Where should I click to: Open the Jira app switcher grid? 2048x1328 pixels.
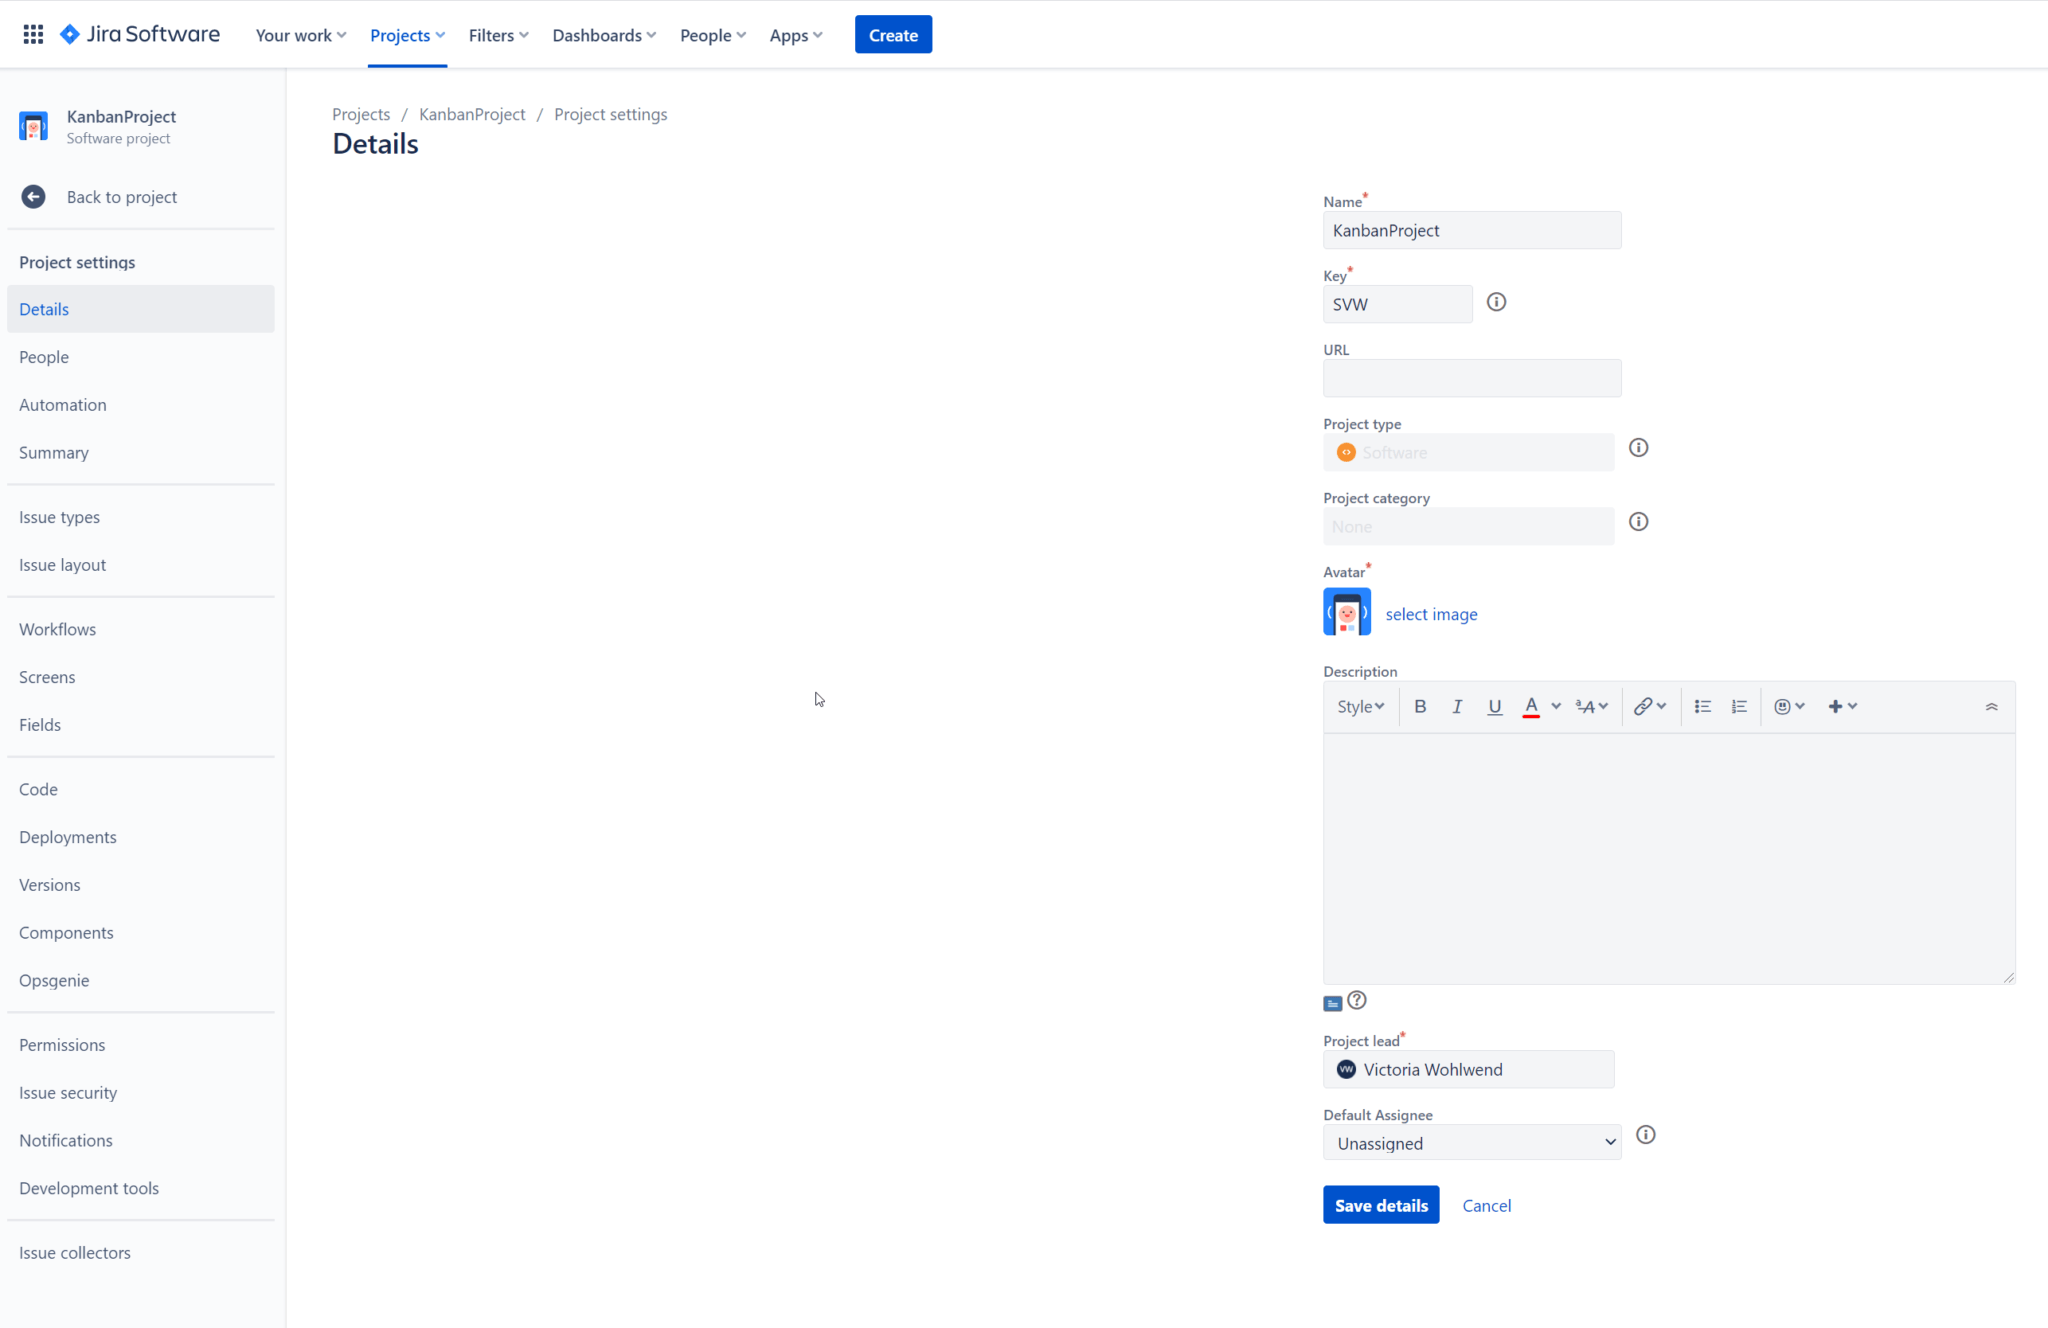pos(32,33)
